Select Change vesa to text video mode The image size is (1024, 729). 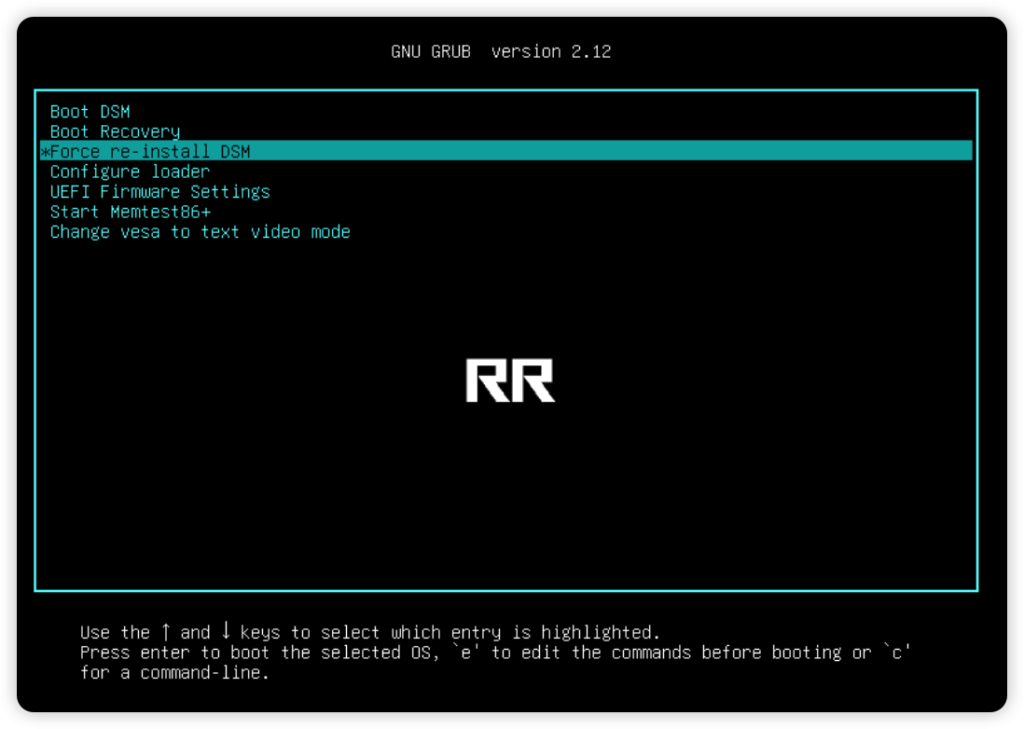[200, 233]
